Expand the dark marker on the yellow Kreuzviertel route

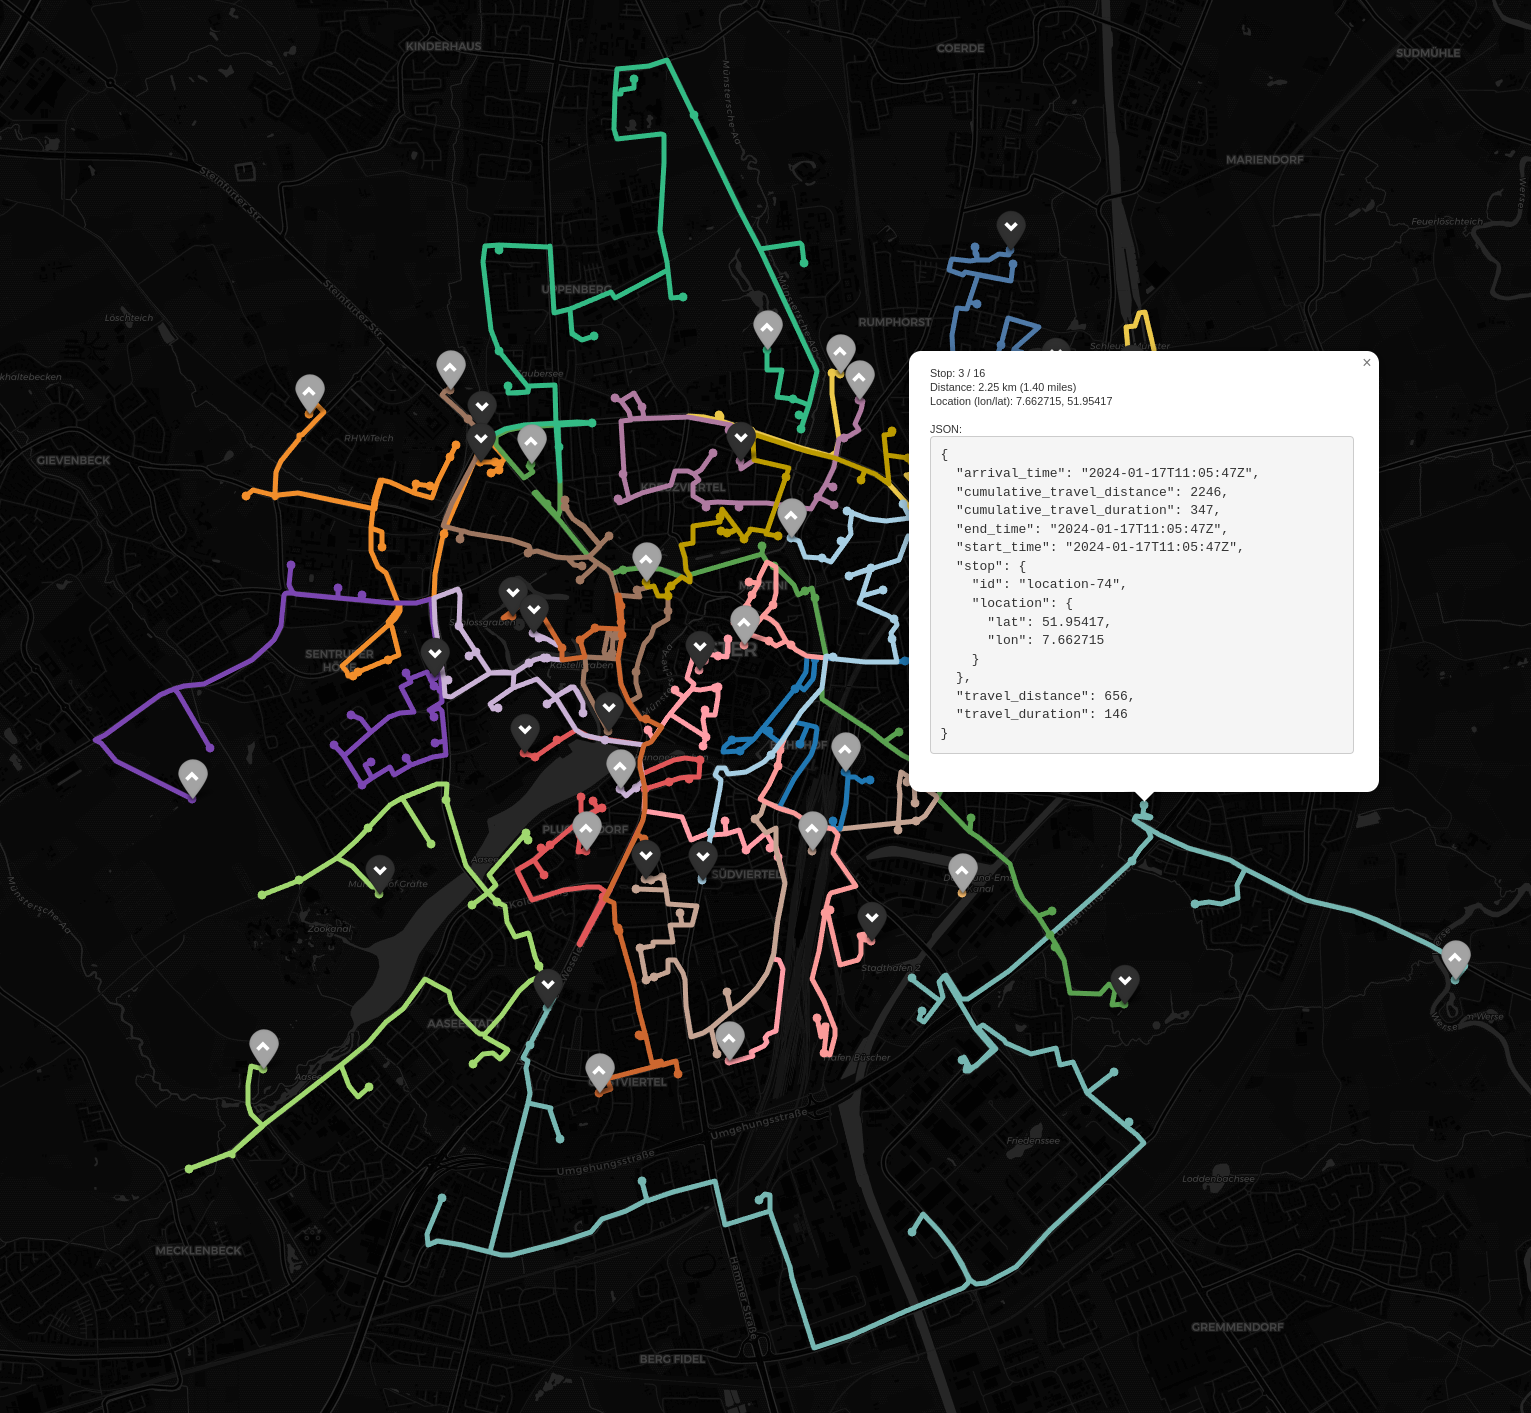coord(741,438)
